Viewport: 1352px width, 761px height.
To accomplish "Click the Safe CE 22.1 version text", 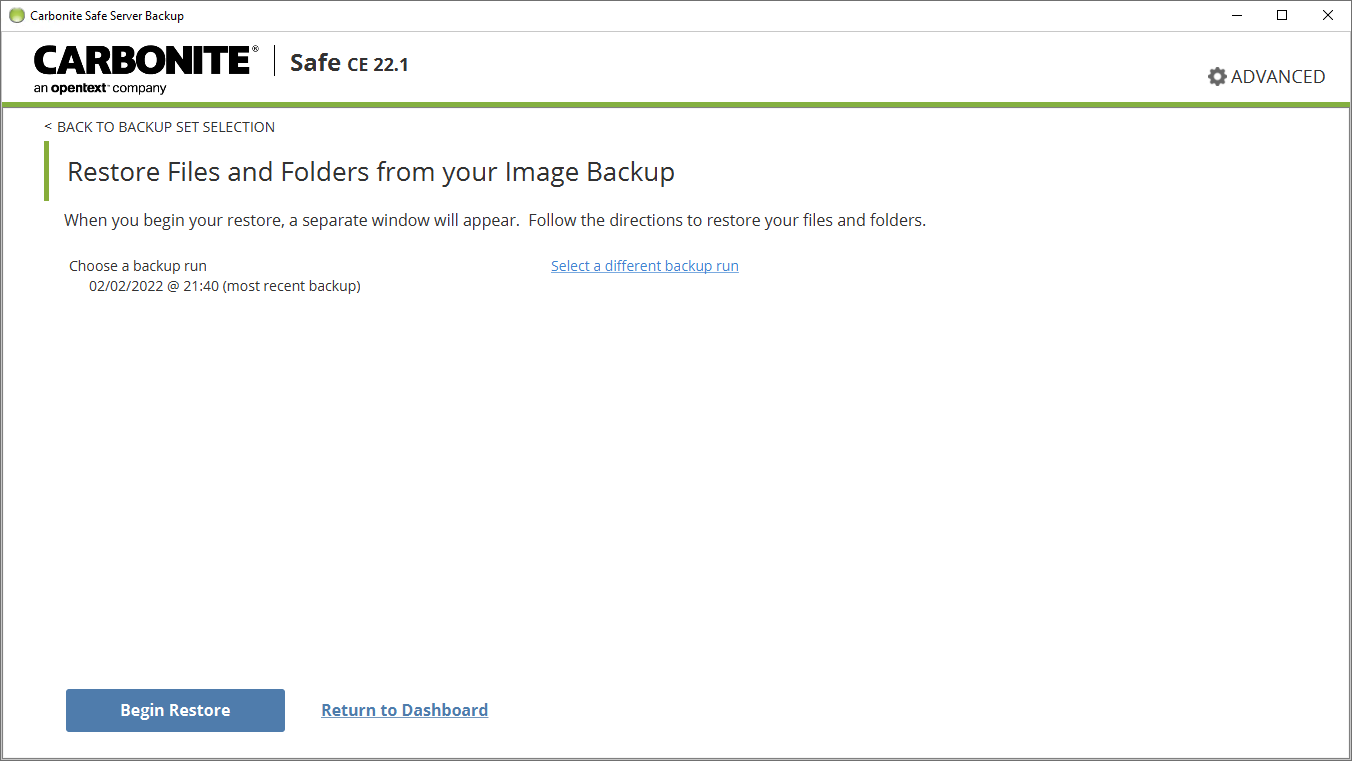I will (x=348, y=63).
